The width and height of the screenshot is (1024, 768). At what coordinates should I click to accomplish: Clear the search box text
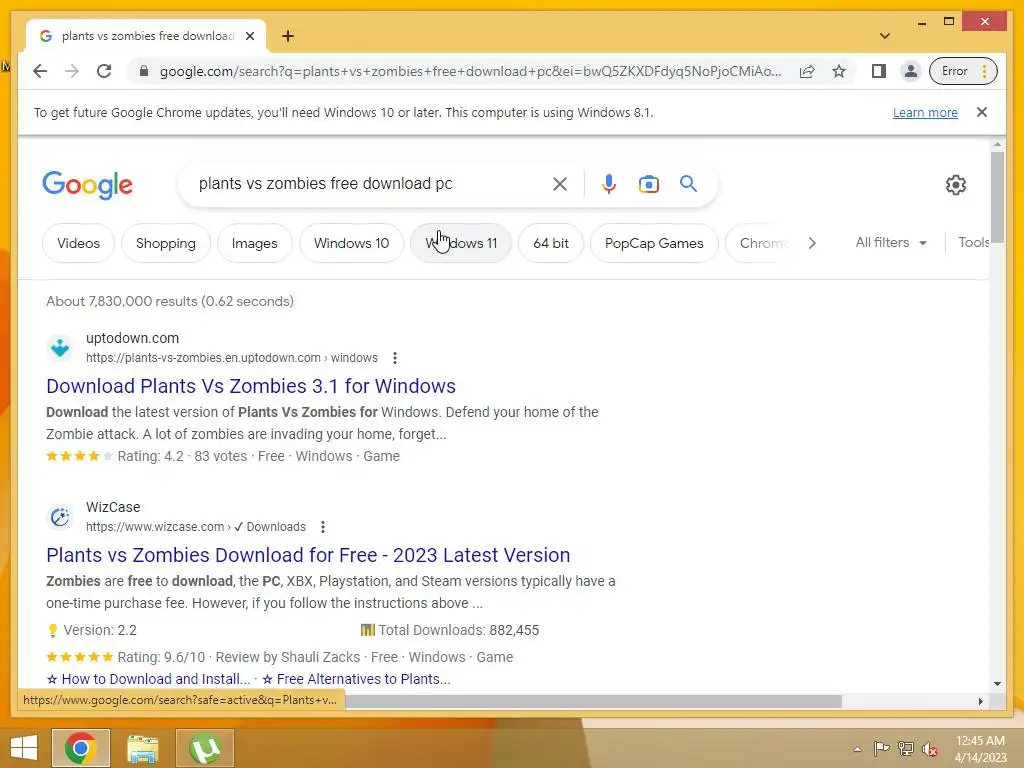[x=560, y=184]
